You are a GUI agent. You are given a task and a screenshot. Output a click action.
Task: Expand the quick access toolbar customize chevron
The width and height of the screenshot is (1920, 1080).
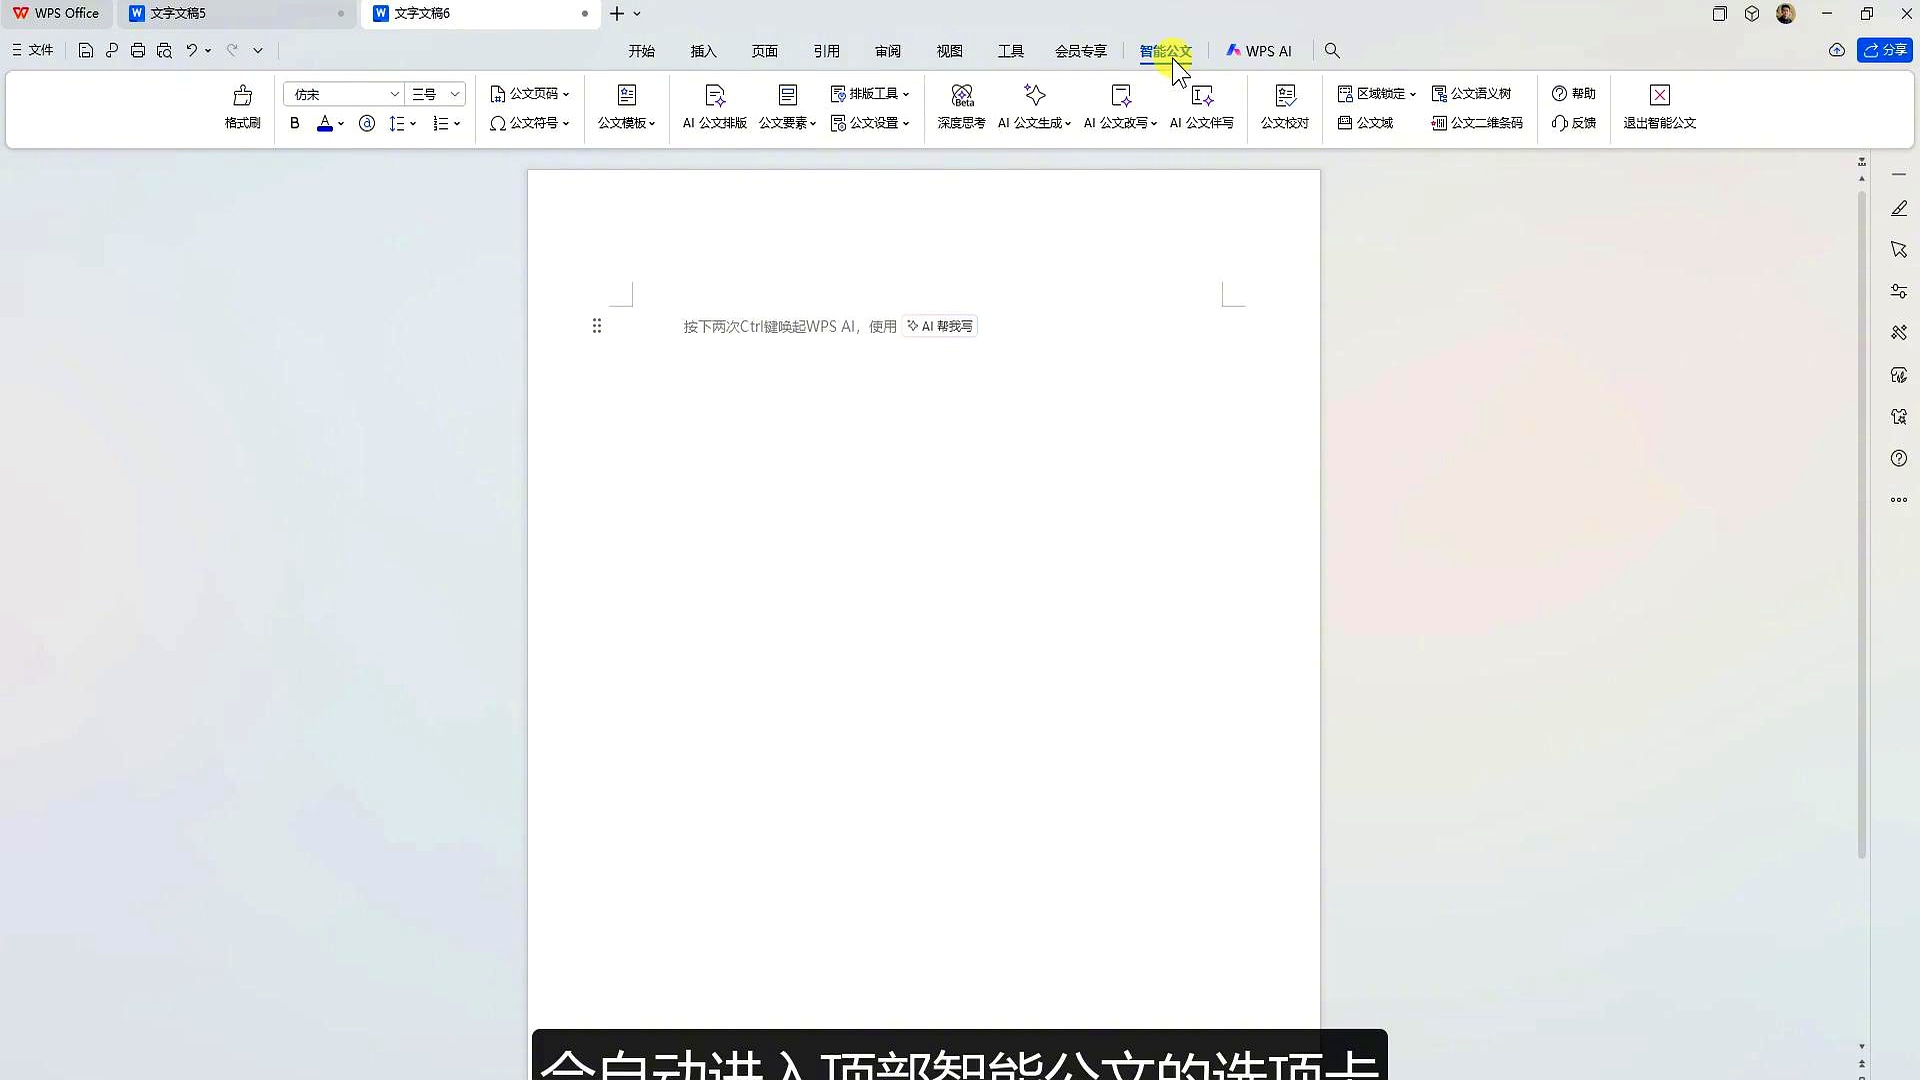(258, 50)
